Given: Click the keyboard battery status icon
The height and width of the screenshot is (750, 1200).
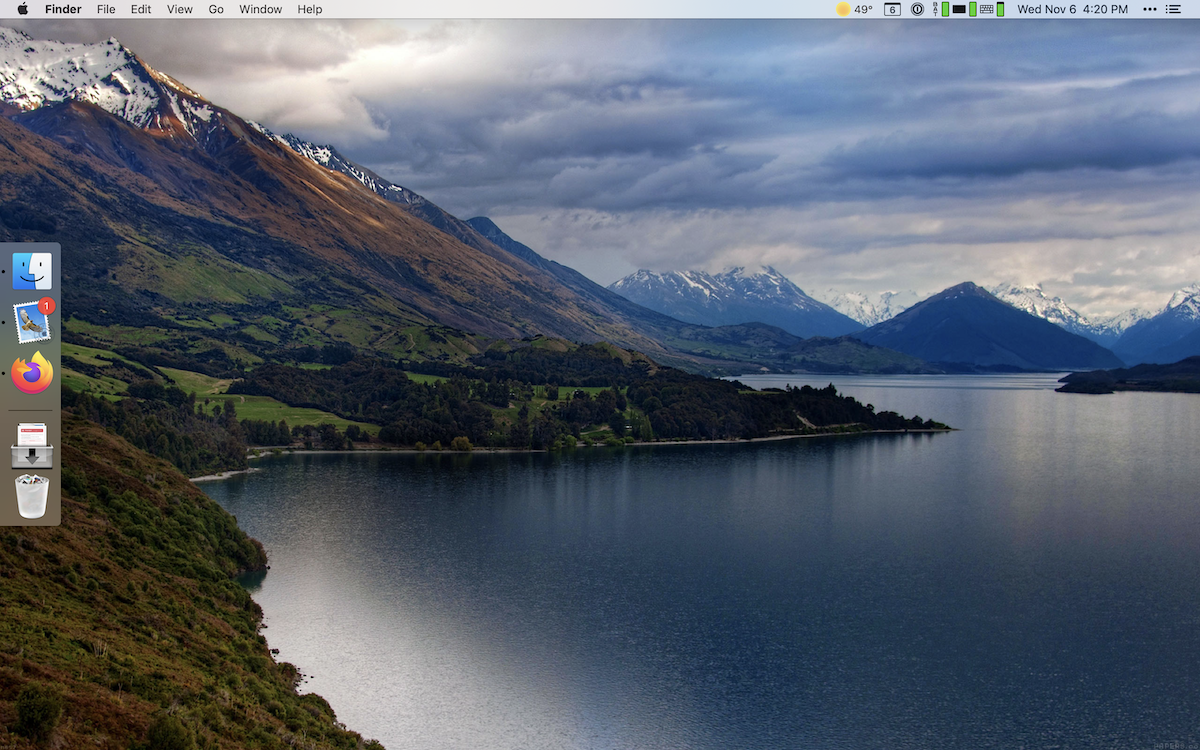Looking at the screenshot, I should 992,9.
